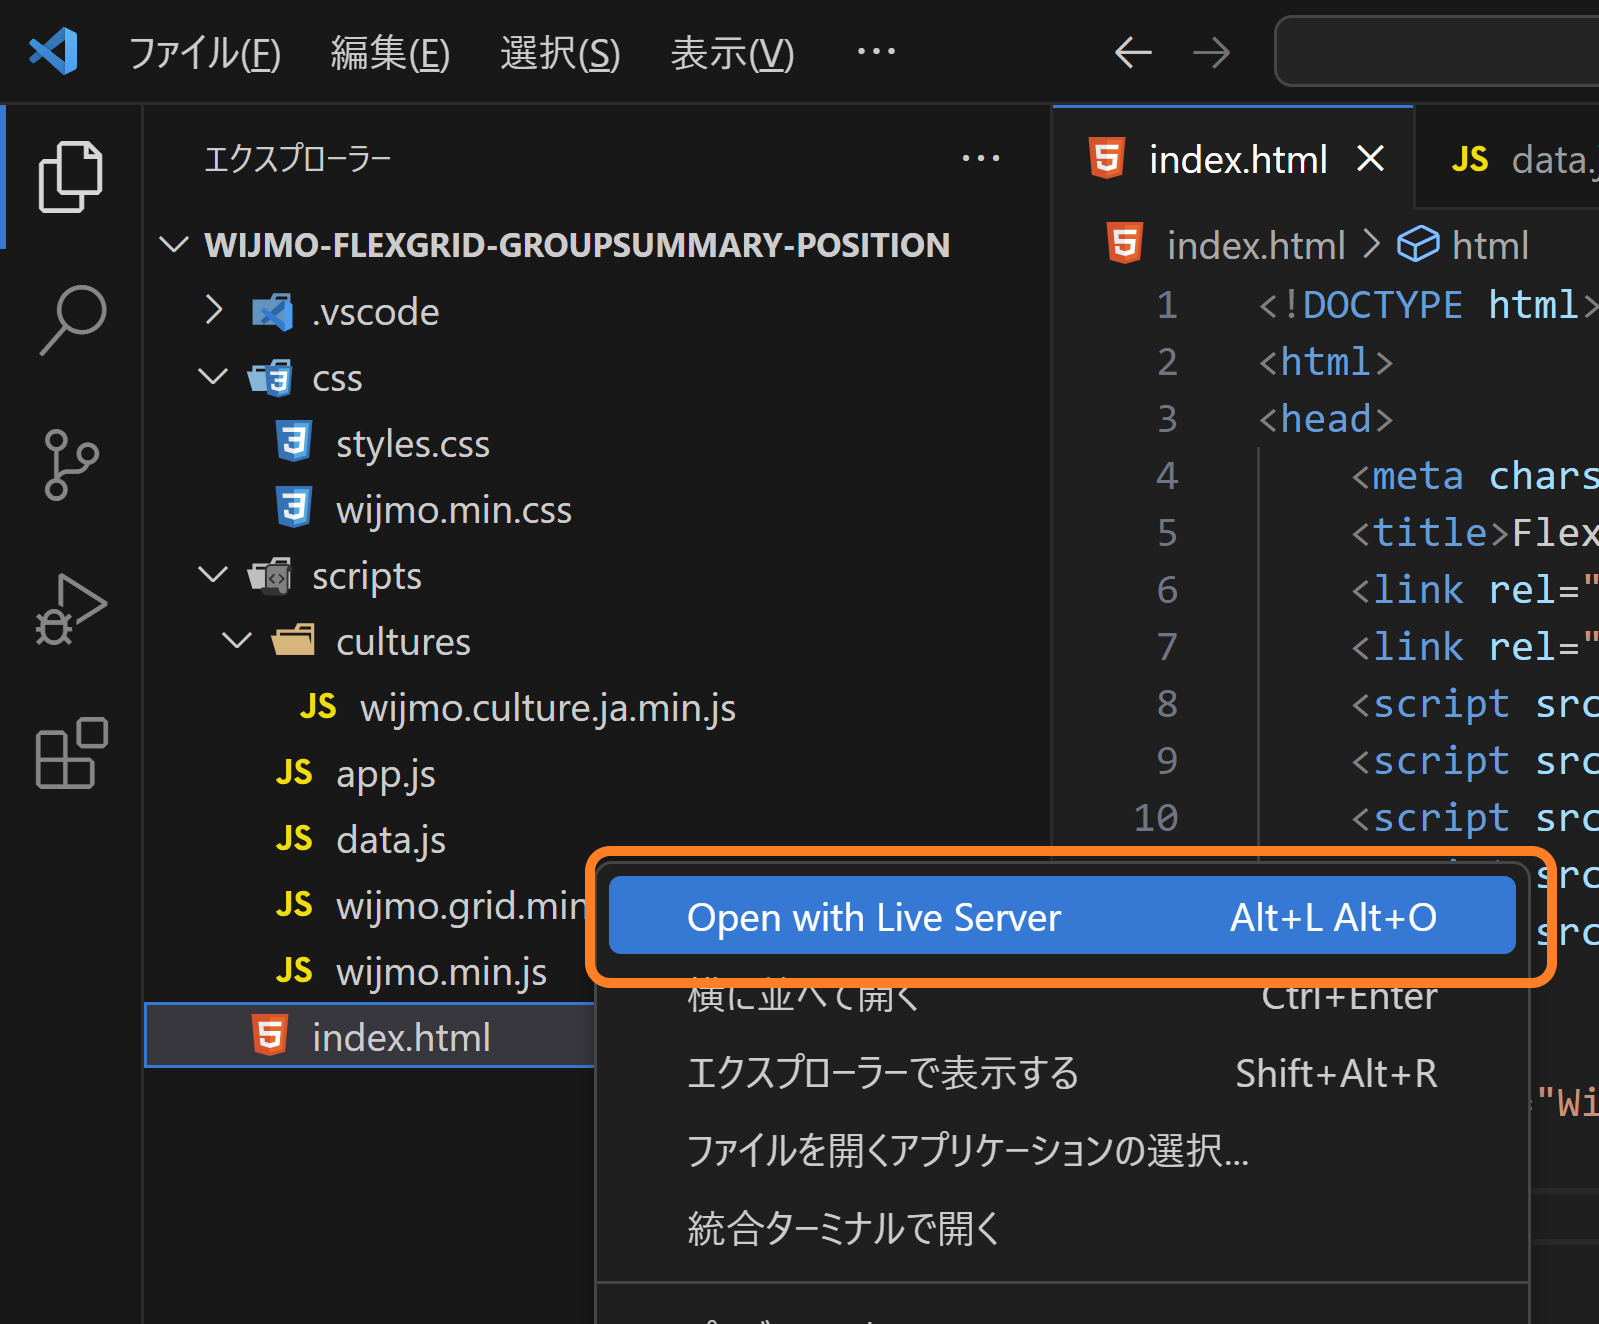Open Explorer panel more actions ellipsis
This screenshot has height=1324, width=1599.
980,158
